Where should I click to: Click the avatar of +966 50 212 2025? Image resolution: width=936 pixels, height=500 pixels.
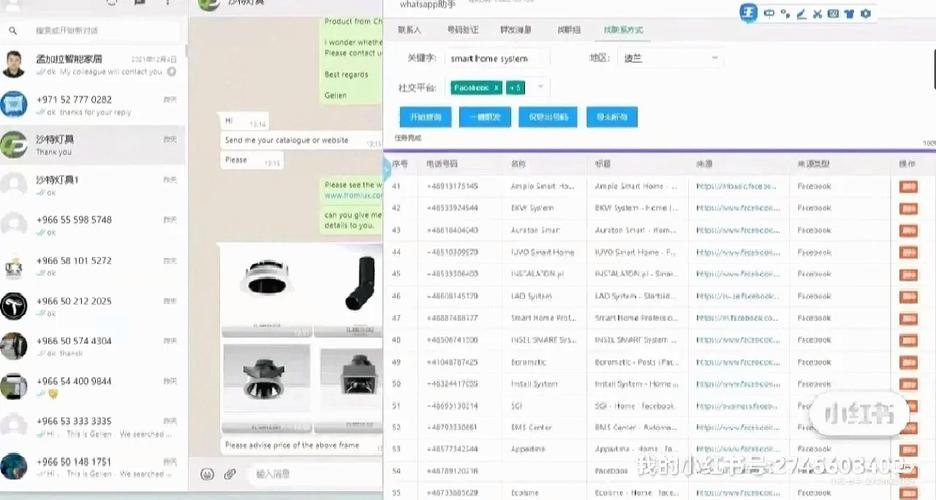click(13, 306)
